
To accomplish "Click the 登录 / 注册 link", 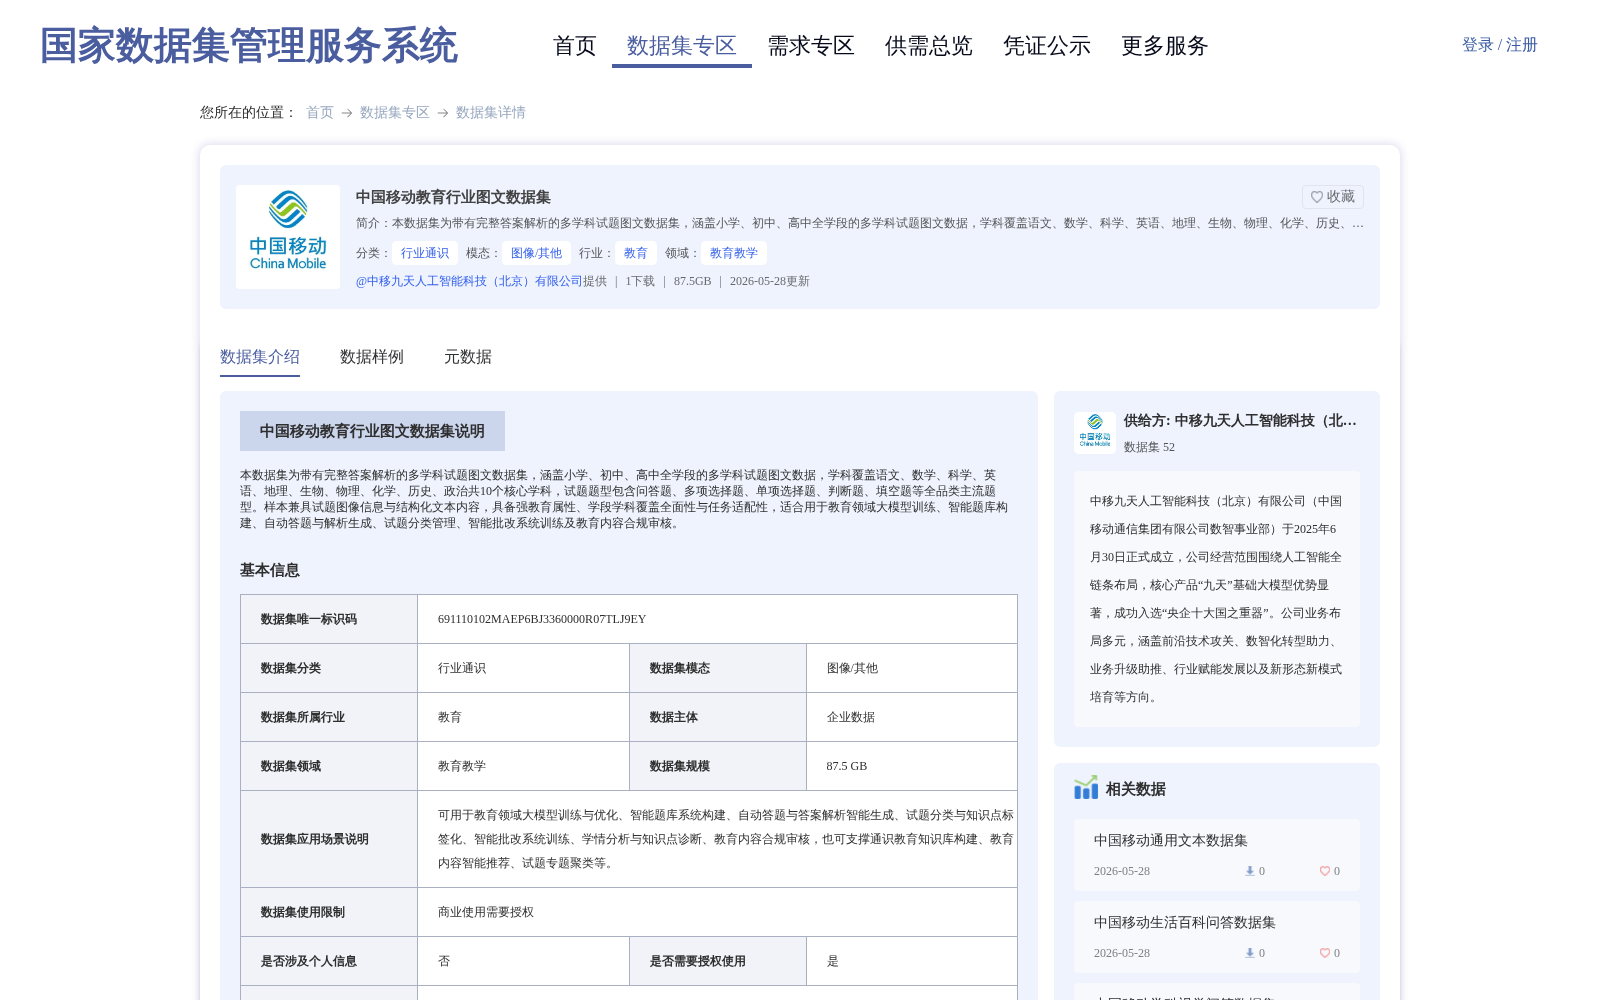I will coord(1500,45).
